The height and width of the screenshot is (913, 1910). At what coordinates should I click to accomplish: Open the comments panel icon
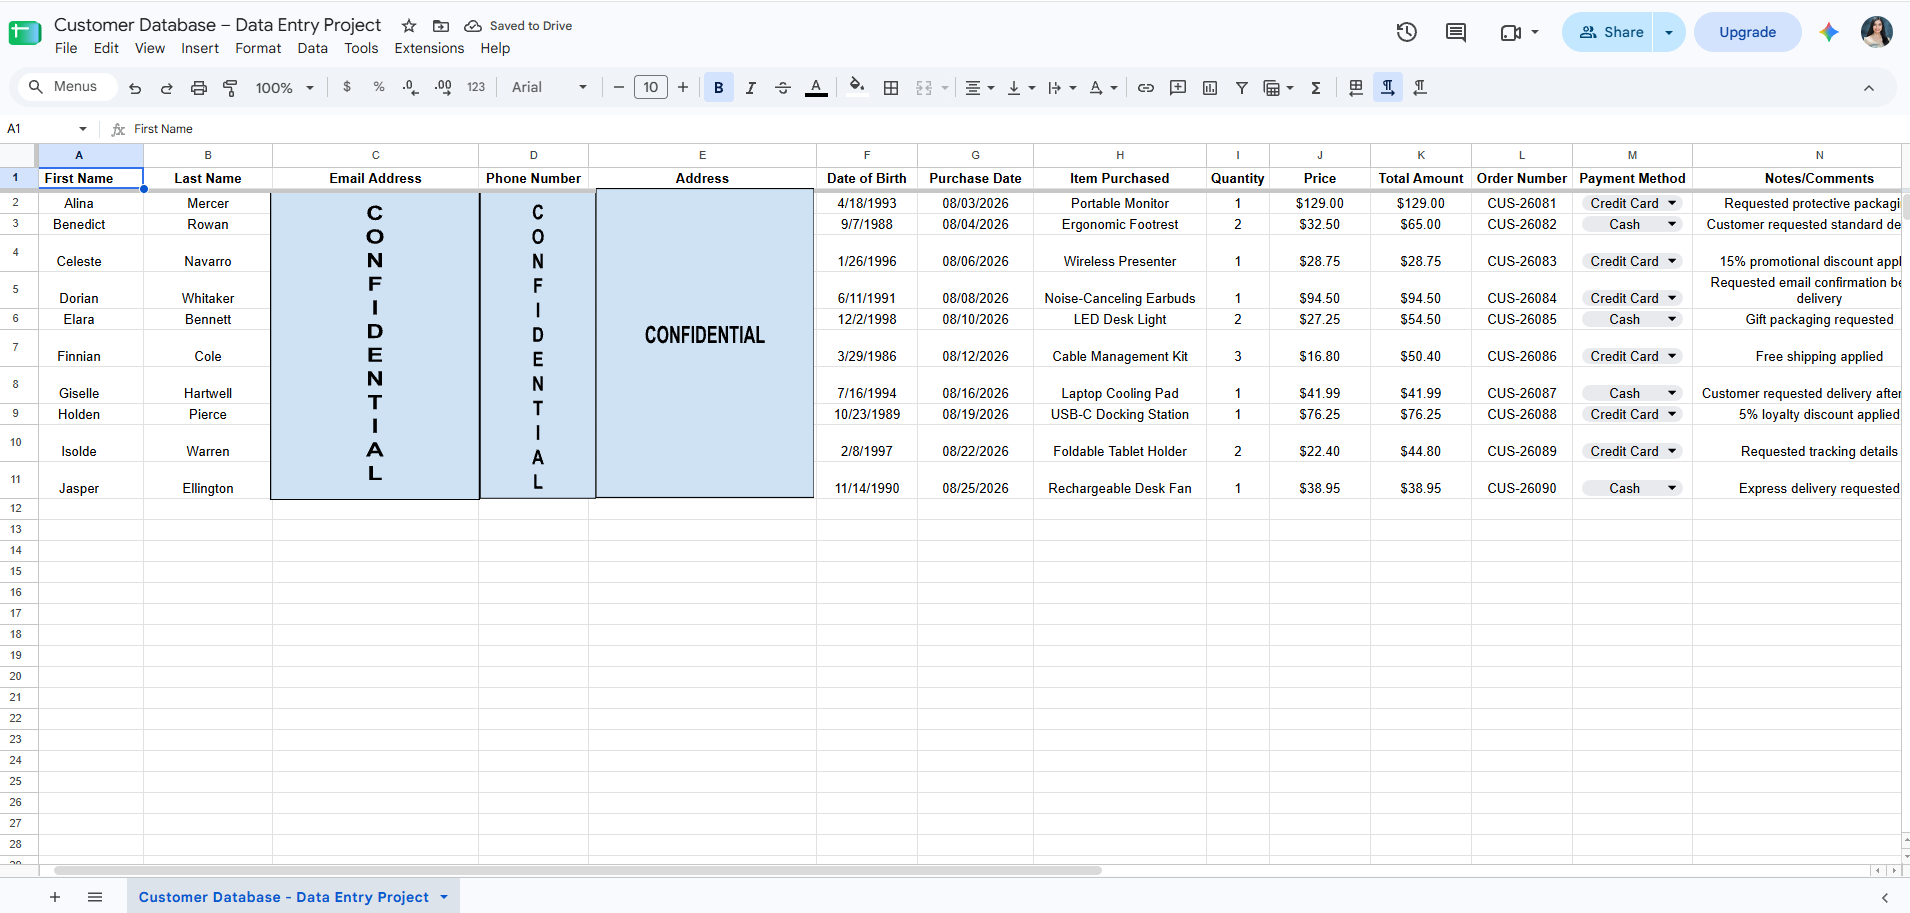(x=1456, y=32)
